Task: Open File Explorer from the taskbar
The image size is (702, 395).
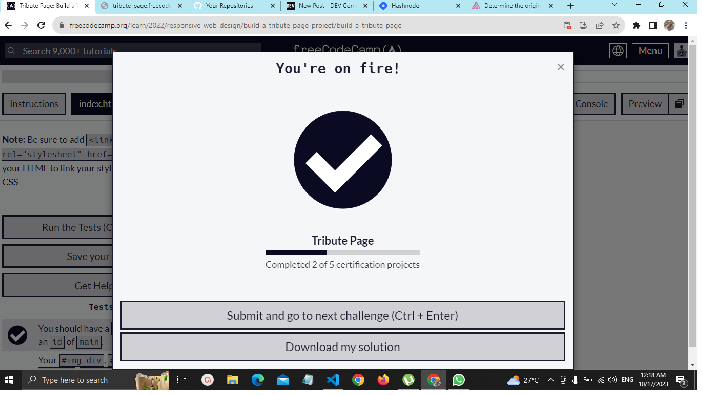Action: coord(232,380)
